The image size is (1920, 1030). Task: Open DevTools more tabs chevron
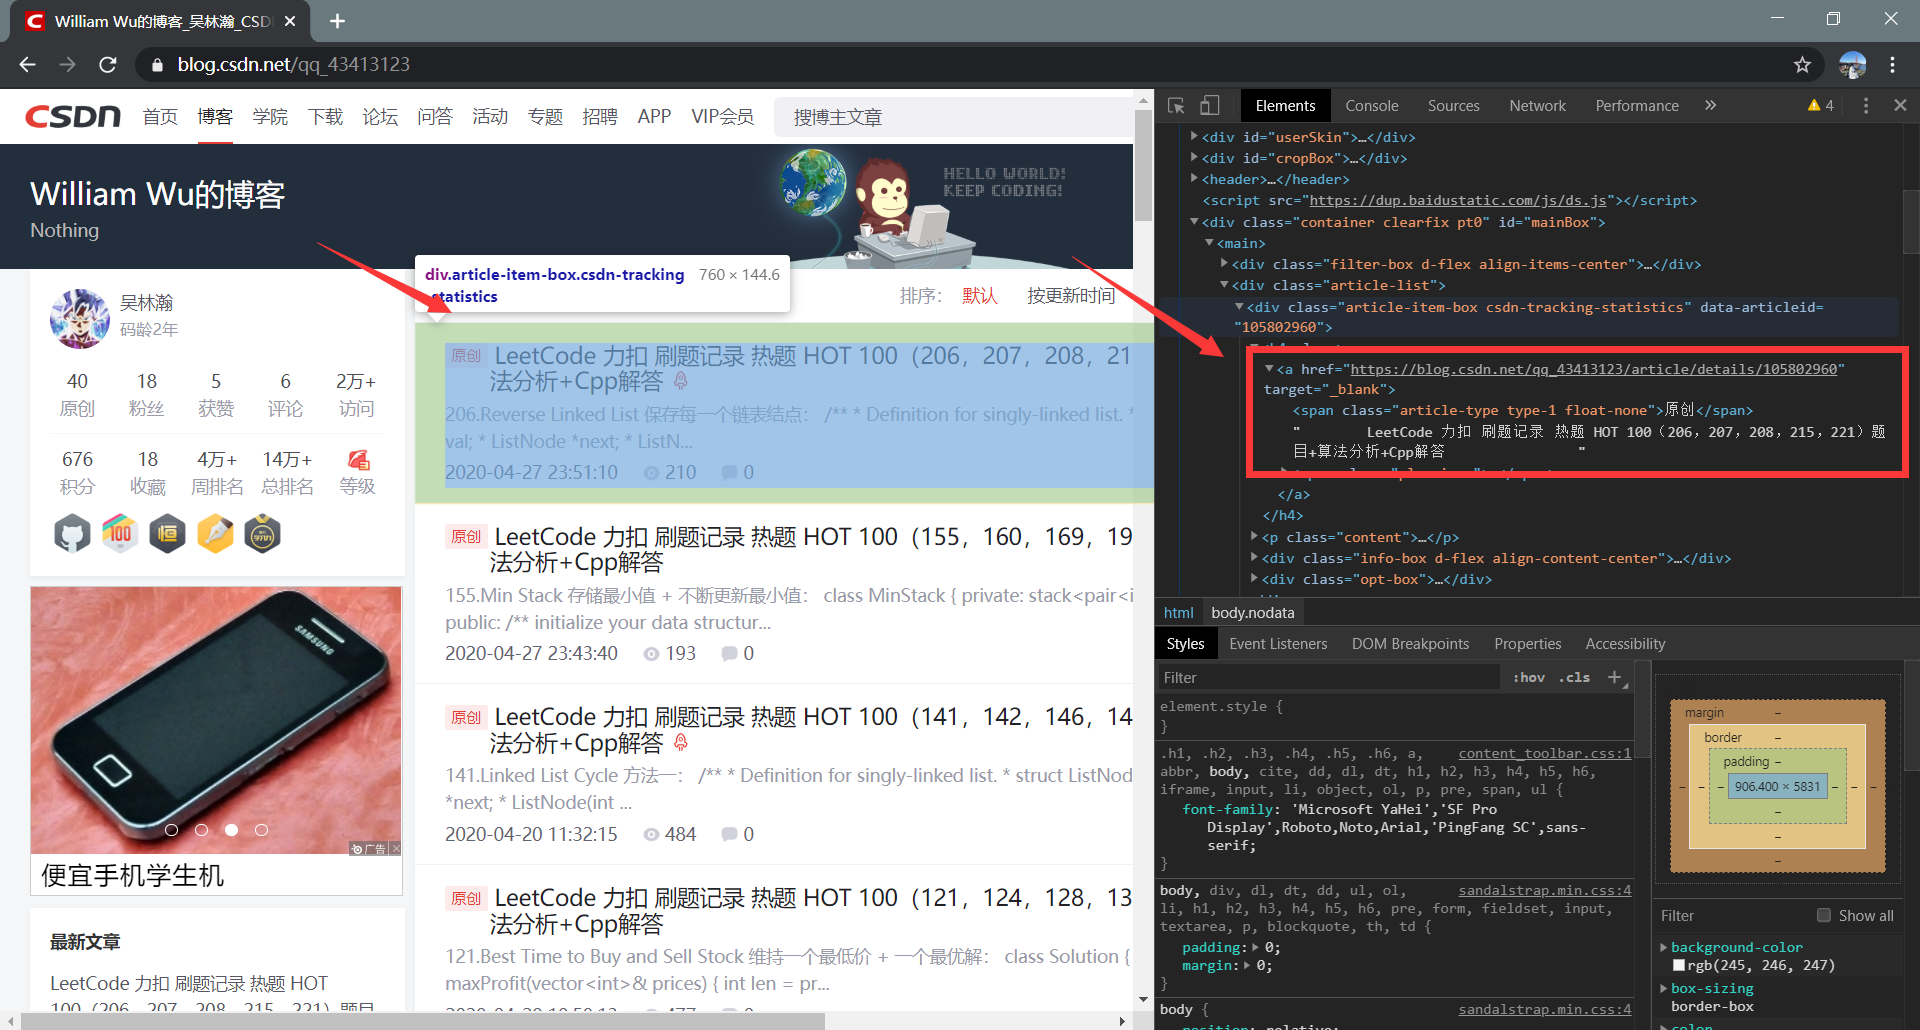pos(1711,105)
